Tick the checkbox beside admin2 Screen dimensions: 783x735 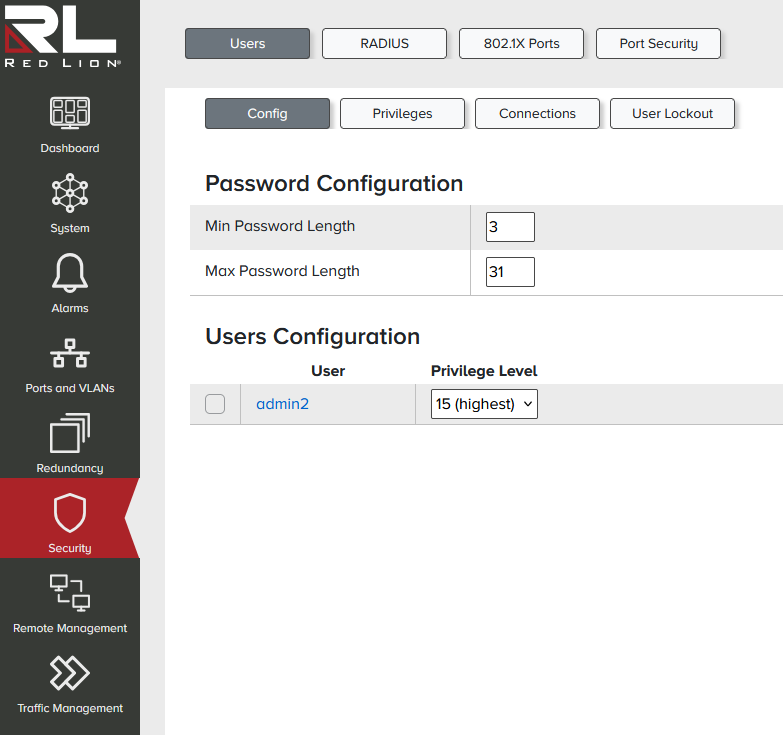pos(215,404)
